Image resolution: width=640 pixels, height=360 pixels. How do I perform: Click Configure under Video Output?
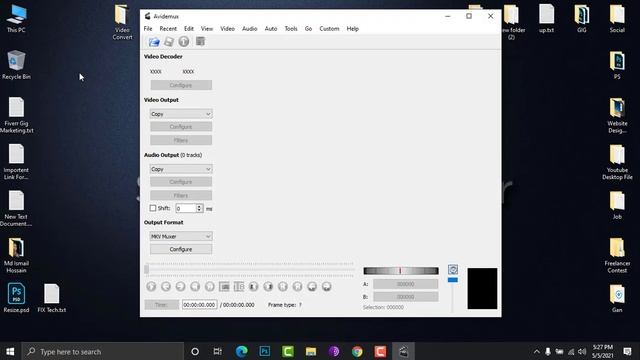(x=181, y=127)
